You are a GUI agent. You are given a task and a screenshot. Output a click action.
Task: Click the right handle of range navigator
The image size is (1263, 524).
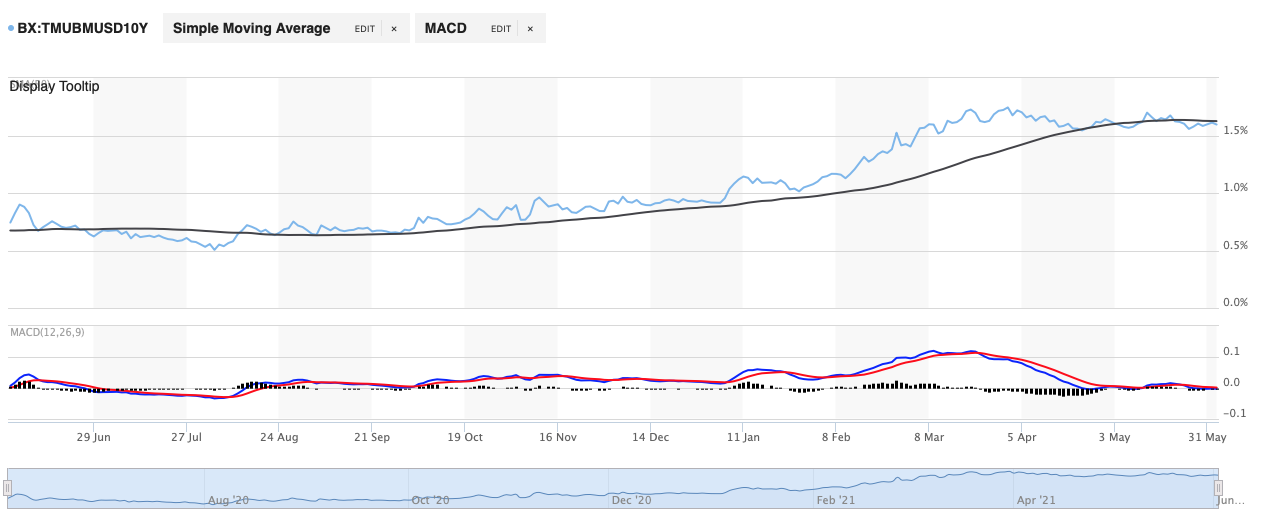(1218, 488)
